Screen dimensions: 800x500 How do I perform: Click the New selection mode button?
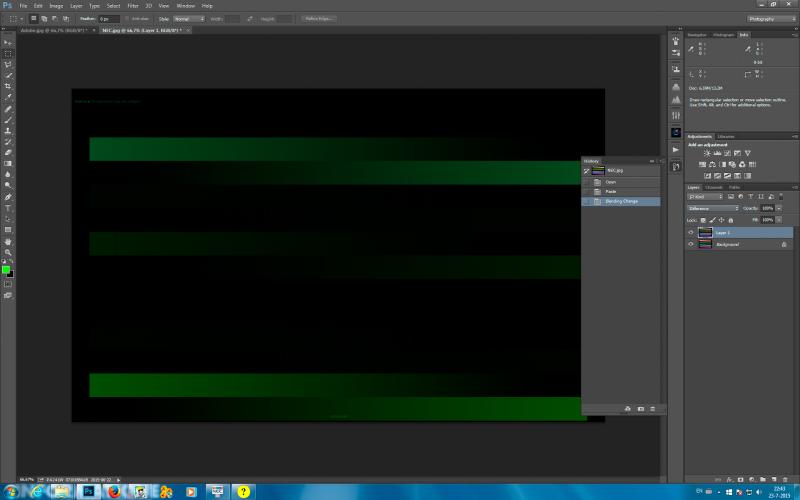(x=34, y=19)
